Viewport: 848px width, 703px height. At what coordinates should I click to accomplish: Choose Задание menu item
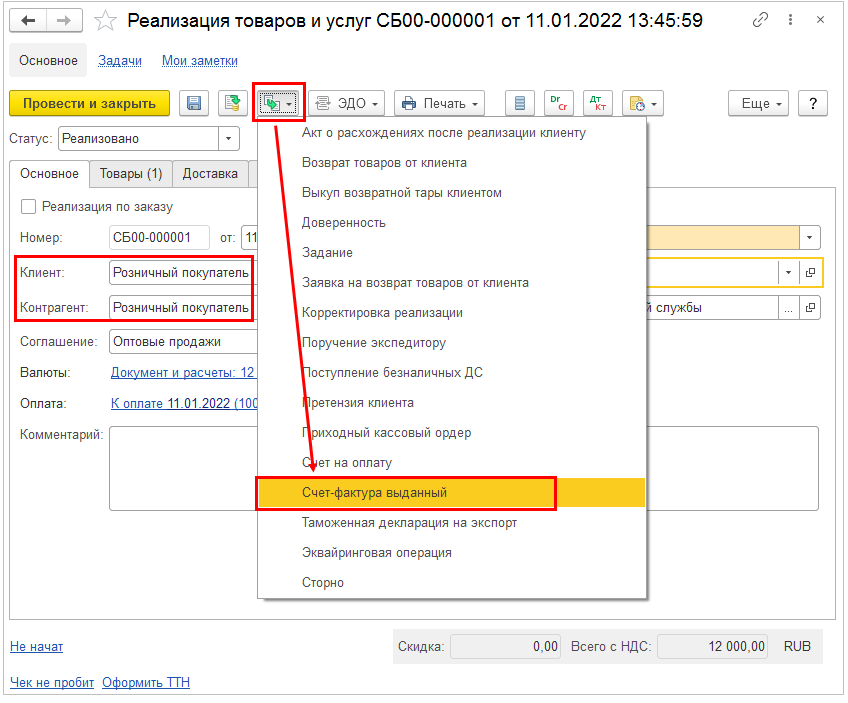[452, 253]
